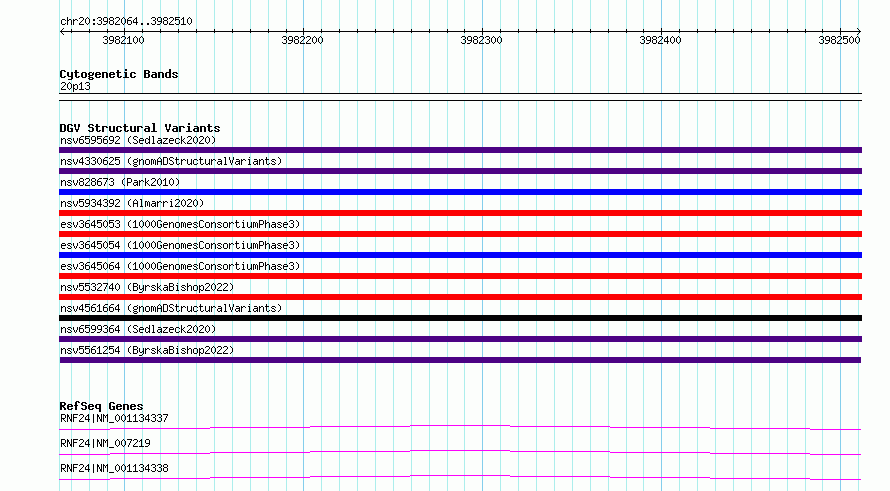The width and height of the screenshot is (890, 491).
Task: Click variant label nsv6599364 (Sedlazeck2020)
Action: pyautogui.click(x=138, y=329)
